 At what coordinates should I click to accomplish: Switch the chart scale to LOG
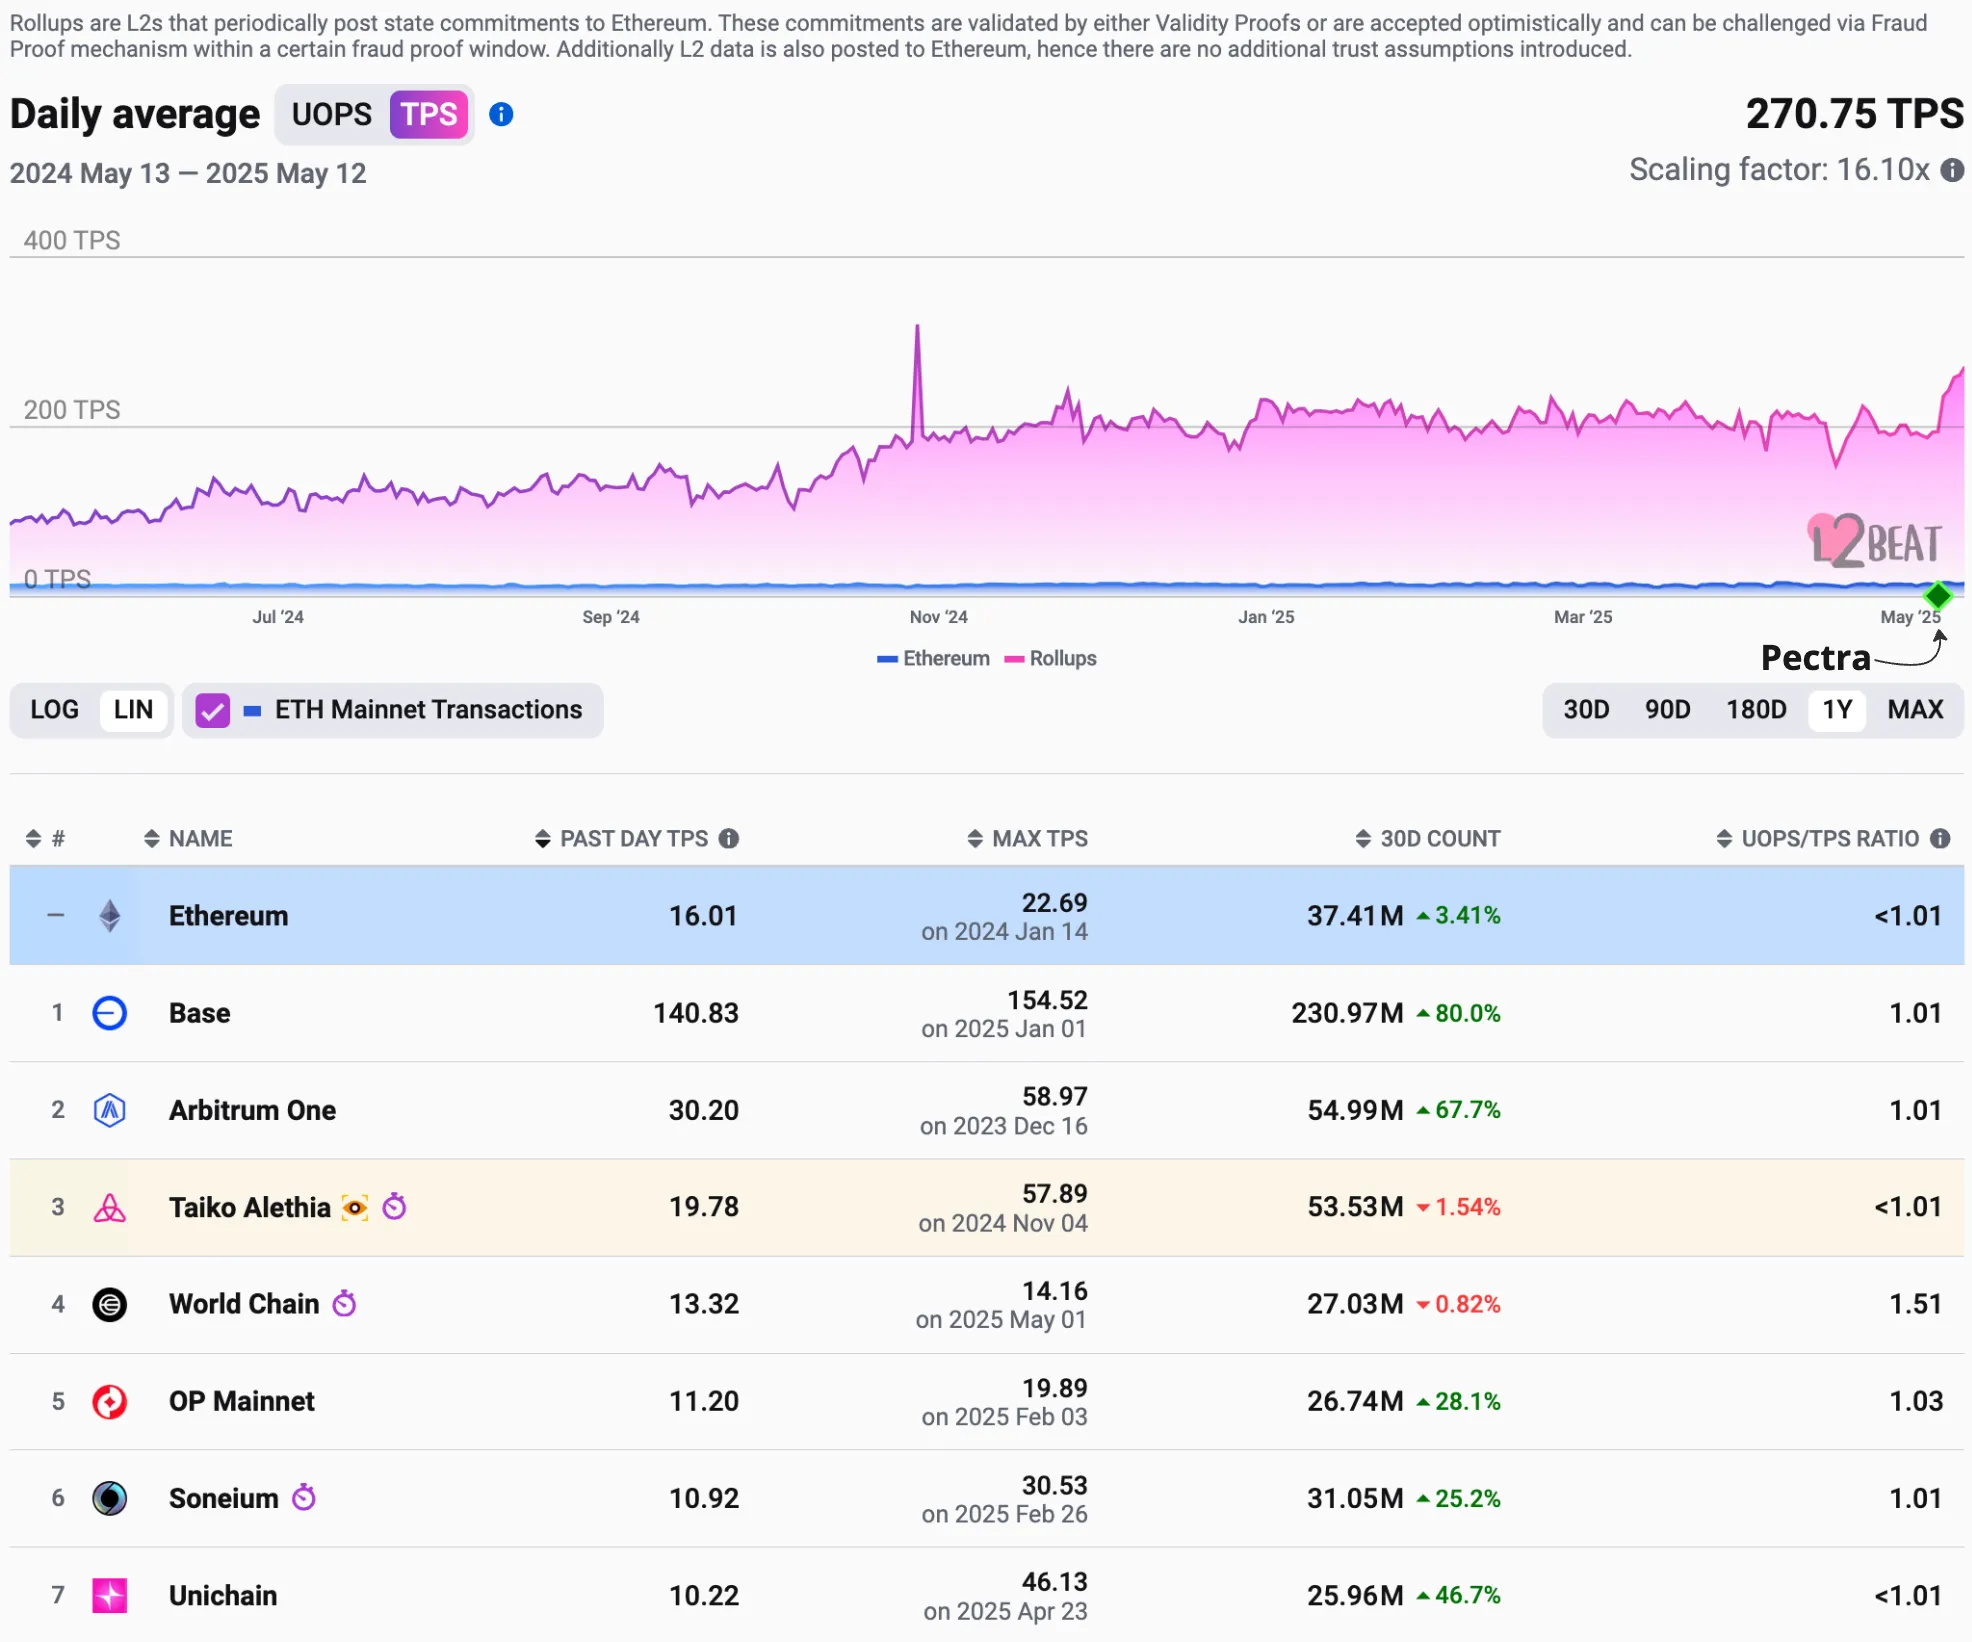[x=54, y=710]
